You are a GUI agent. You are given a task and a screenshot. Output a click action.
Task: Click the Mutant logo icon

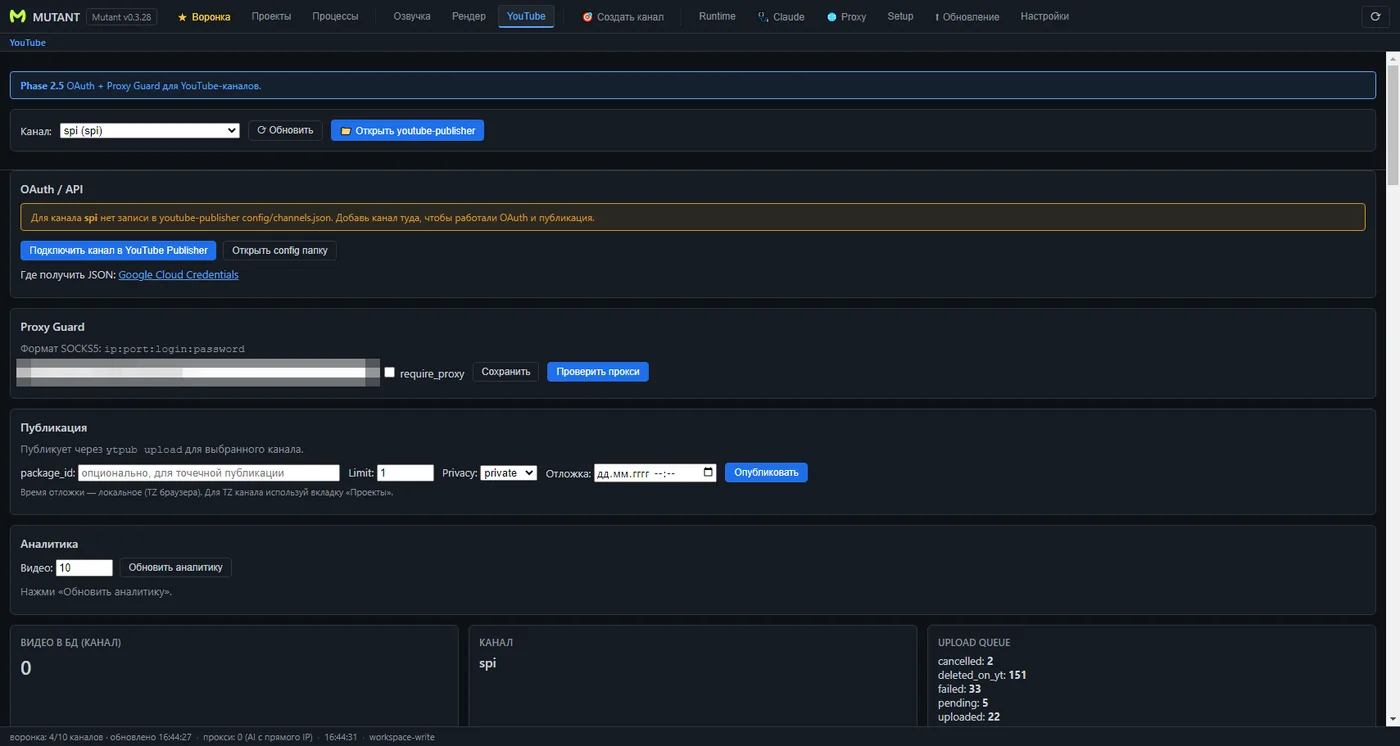[17, 16]
